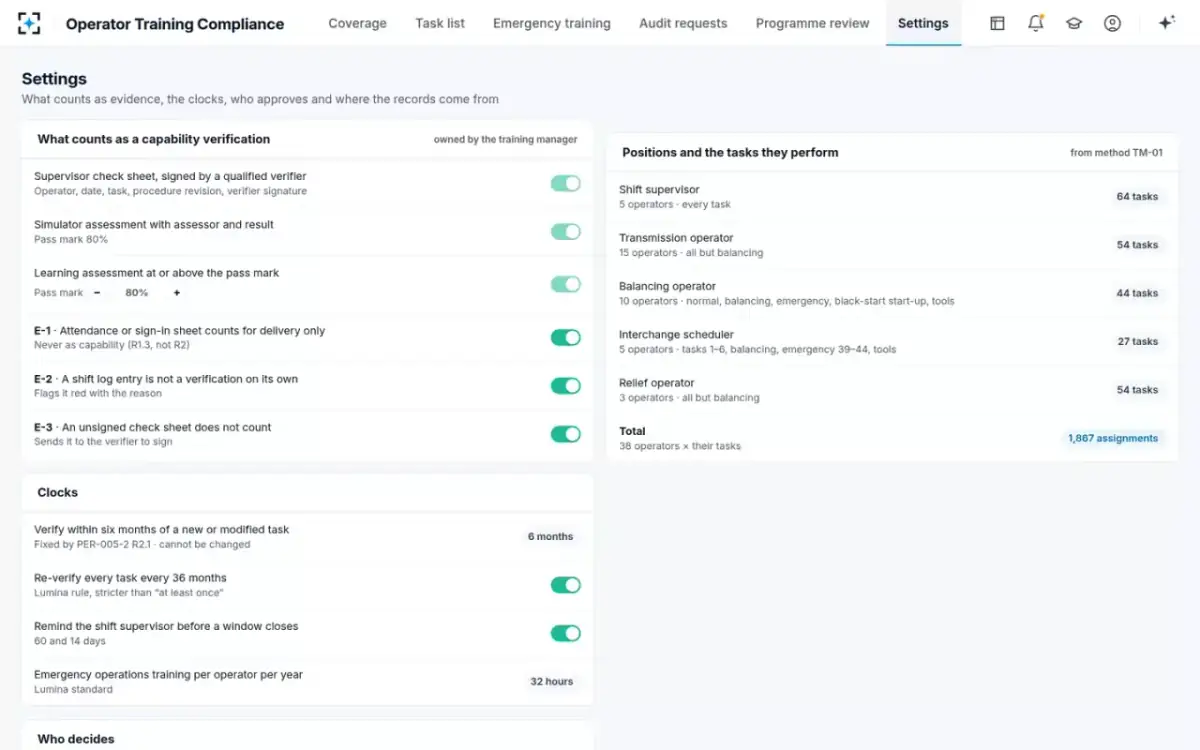1200x750 pixels.
Task: Disable Re-verify every task every 36 months
Action: click(566, 585)
